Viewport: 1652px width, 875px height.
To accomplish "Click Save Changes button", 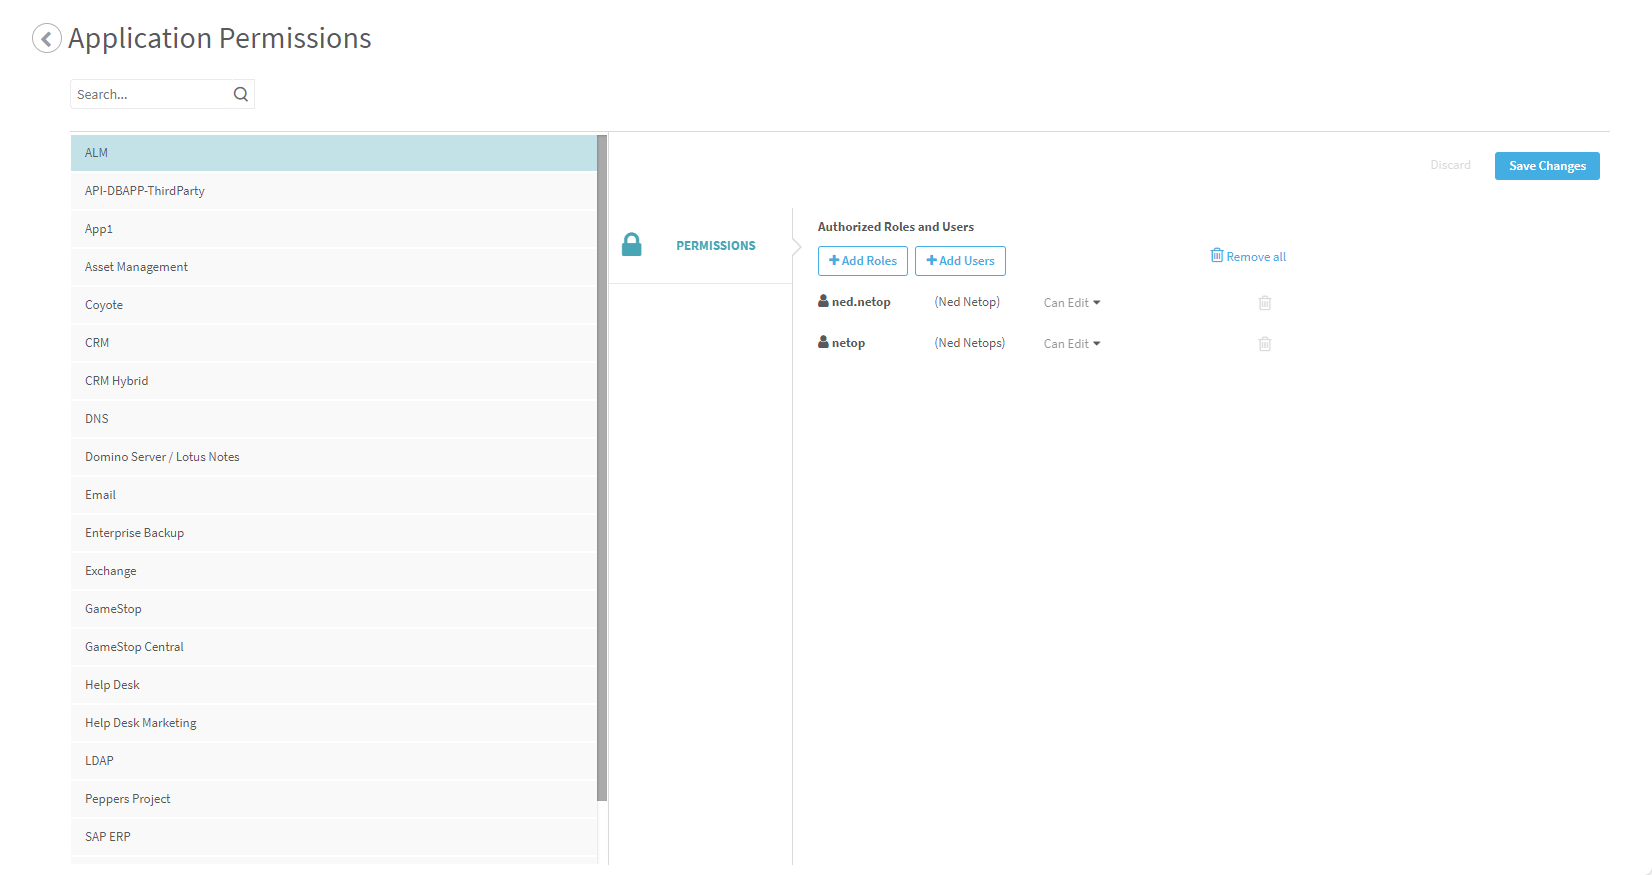I will (x=1546, y=166).
